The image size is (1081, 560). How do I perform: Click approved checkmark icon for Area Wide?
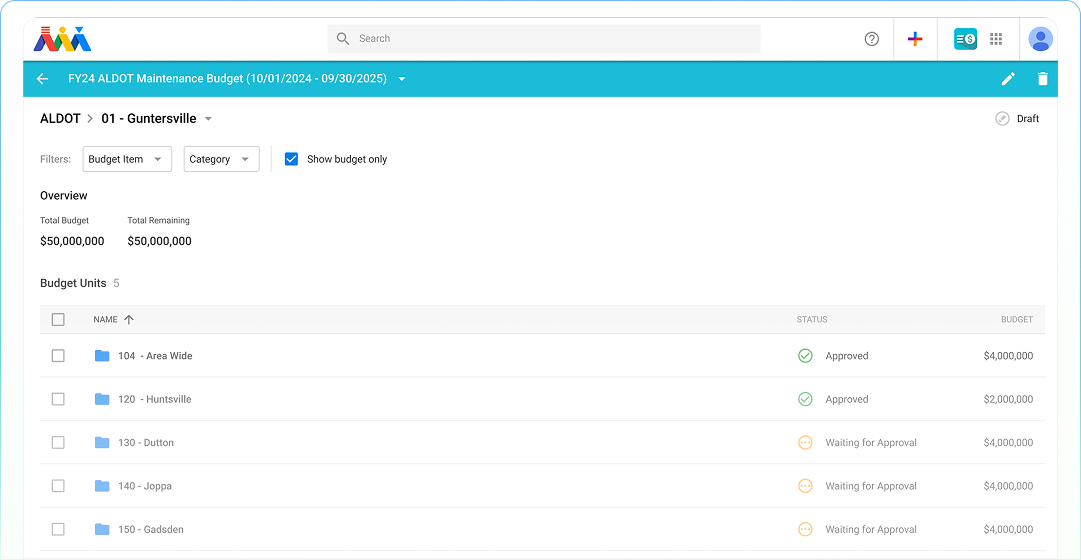(x=805, y=356)
